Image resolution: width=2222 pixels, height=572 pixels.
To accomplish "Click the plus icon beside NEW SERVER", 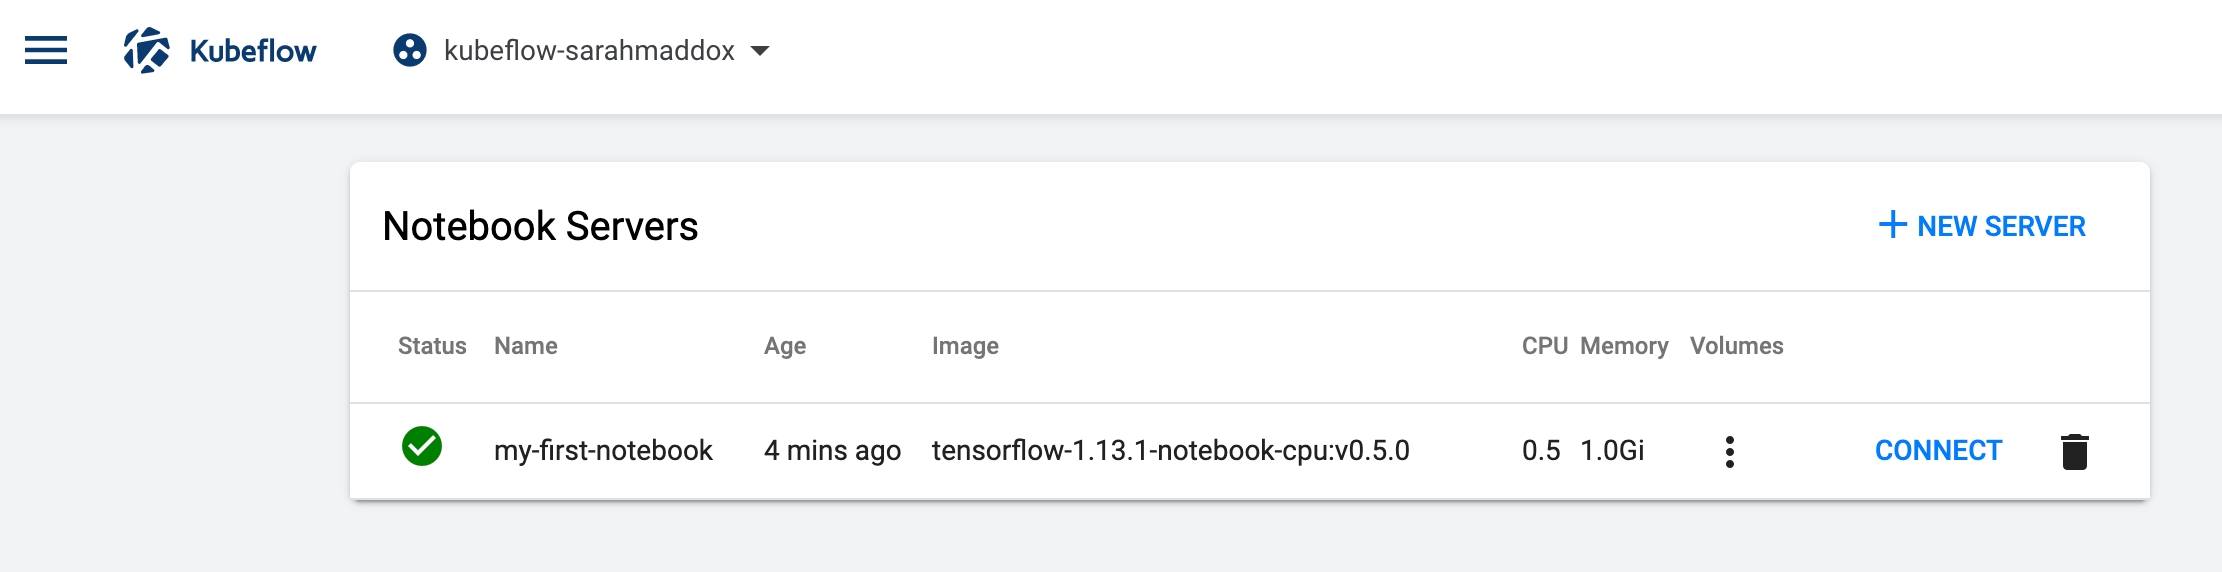I will pos(1892,225).
